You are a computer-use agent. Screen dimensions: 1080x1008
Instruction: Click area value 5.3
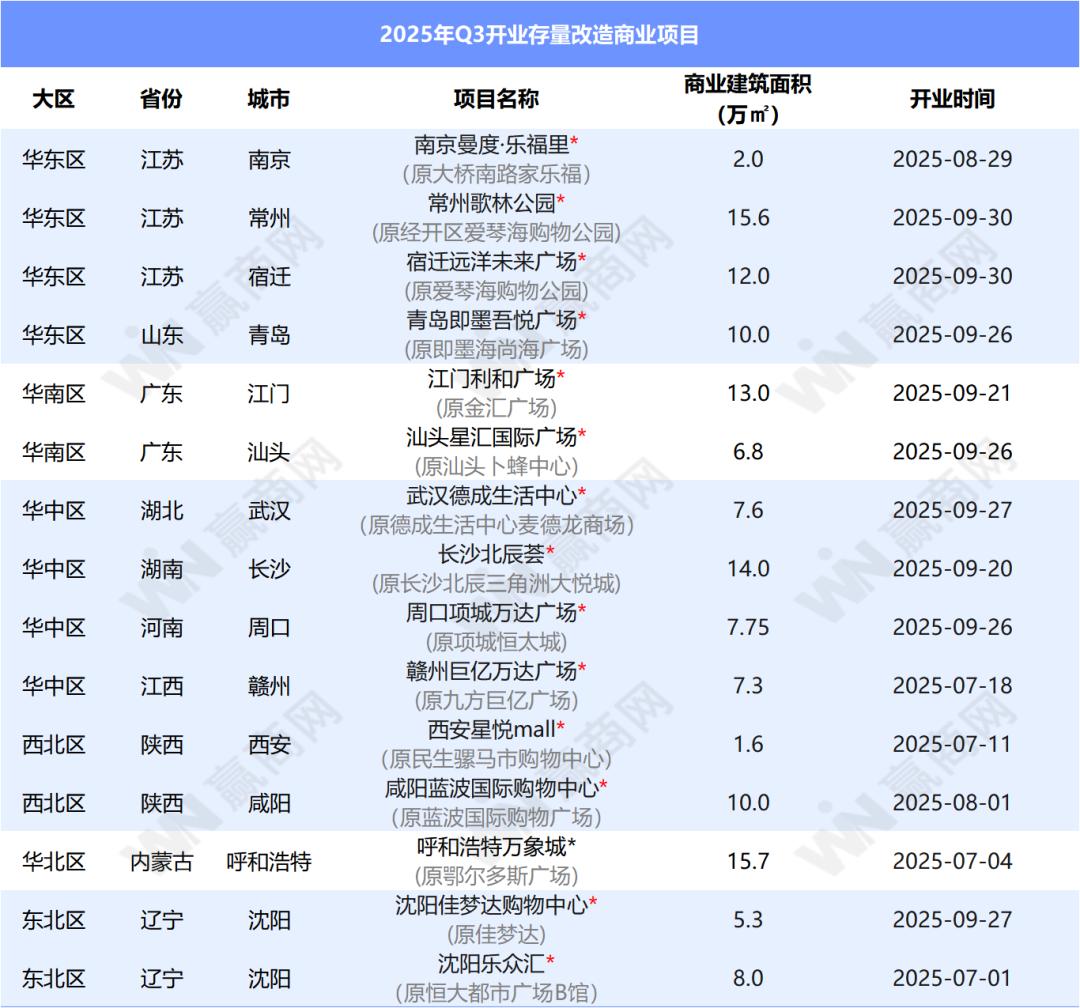[748, 920]
